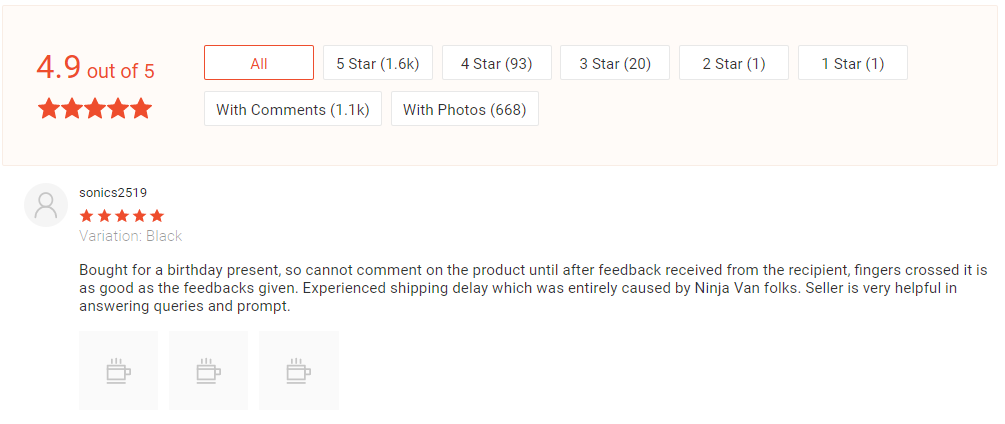
Task: Show only 3 Star (20) reviews
Action: (614, 63)
